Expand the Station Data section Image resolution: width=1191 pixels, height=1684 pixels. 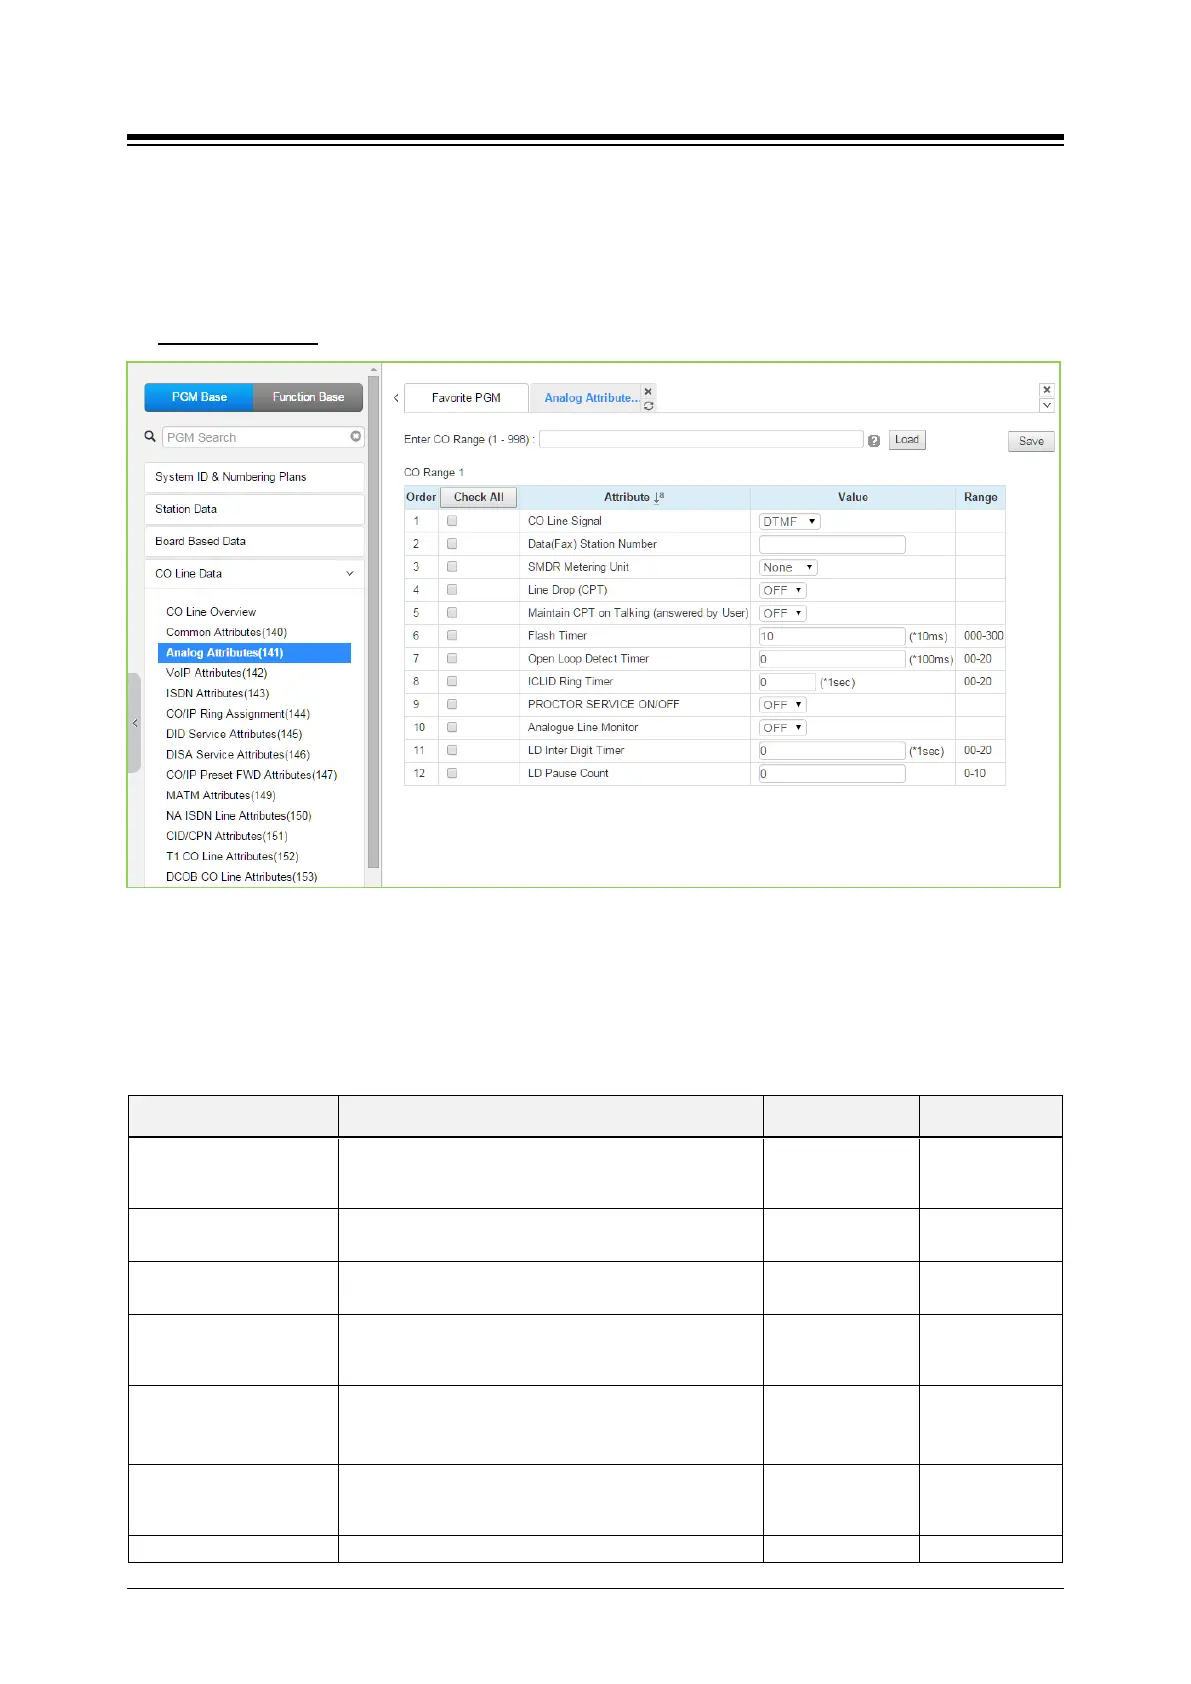point(254,509)
